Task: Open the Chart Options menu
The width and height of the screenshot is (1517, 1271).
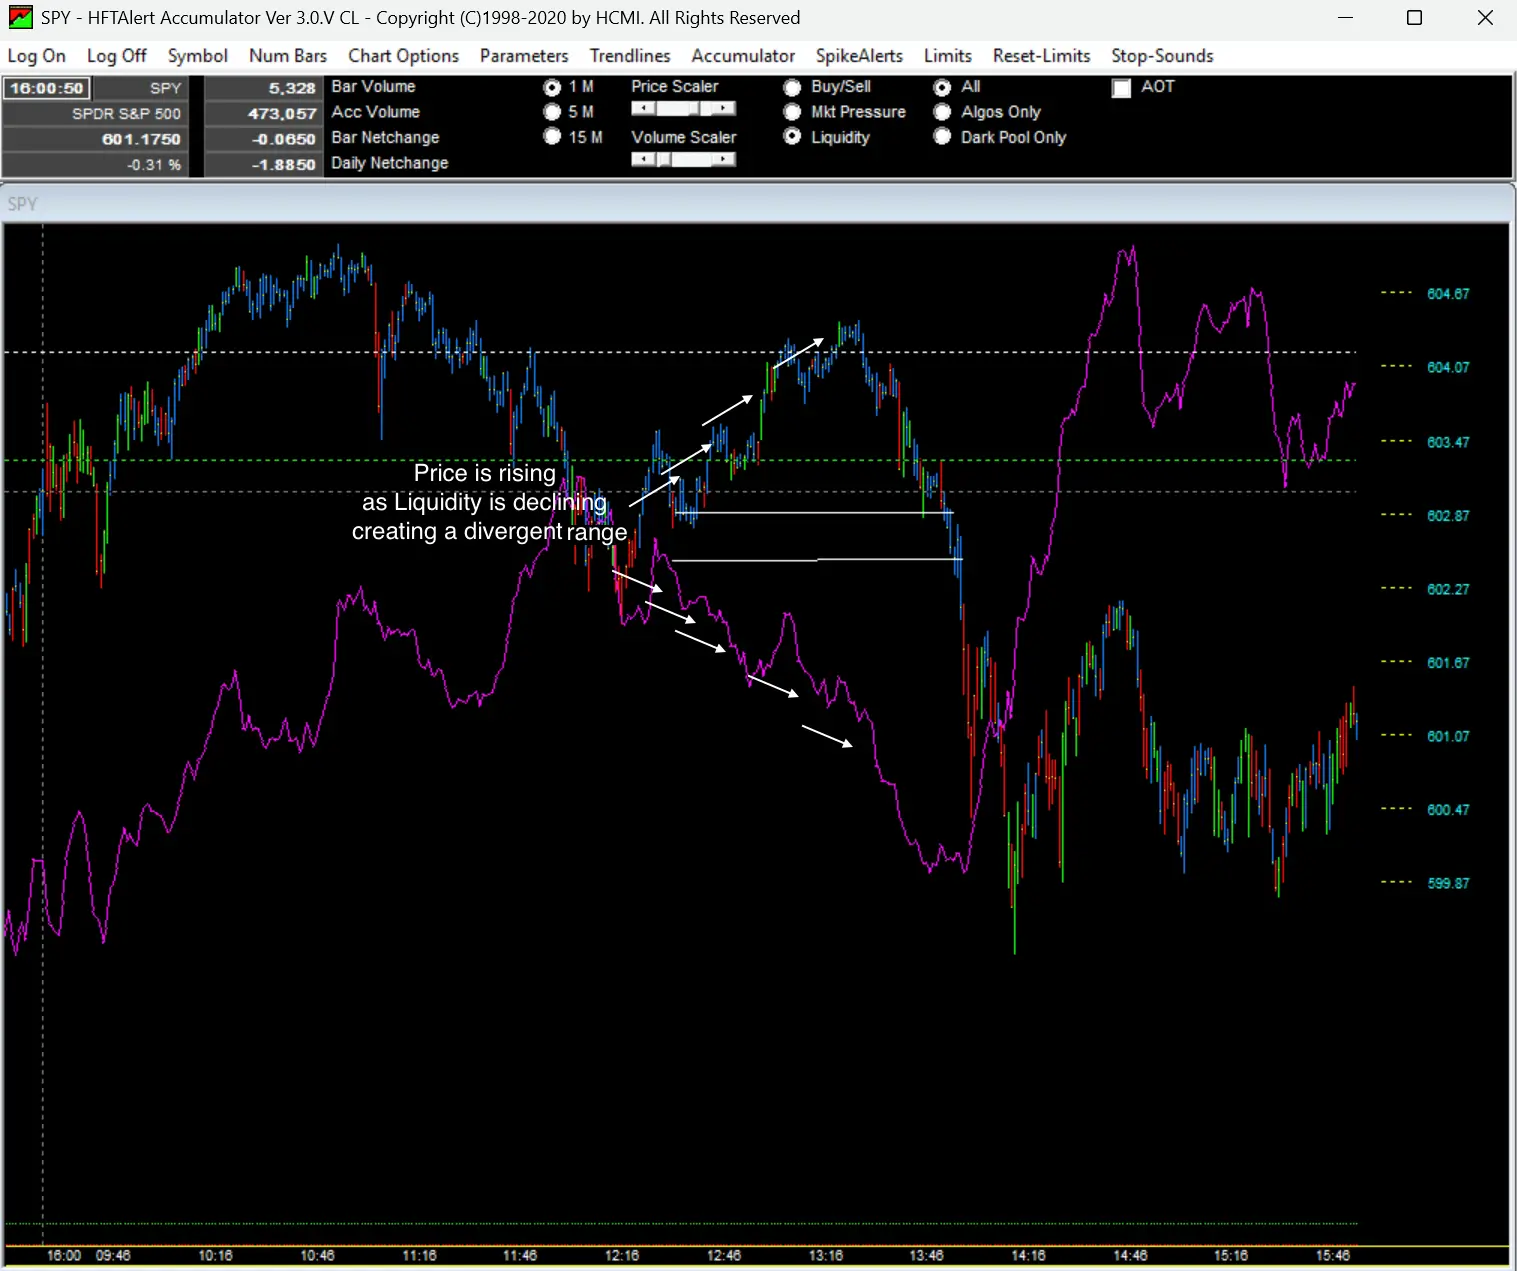Action: (403, 56)
